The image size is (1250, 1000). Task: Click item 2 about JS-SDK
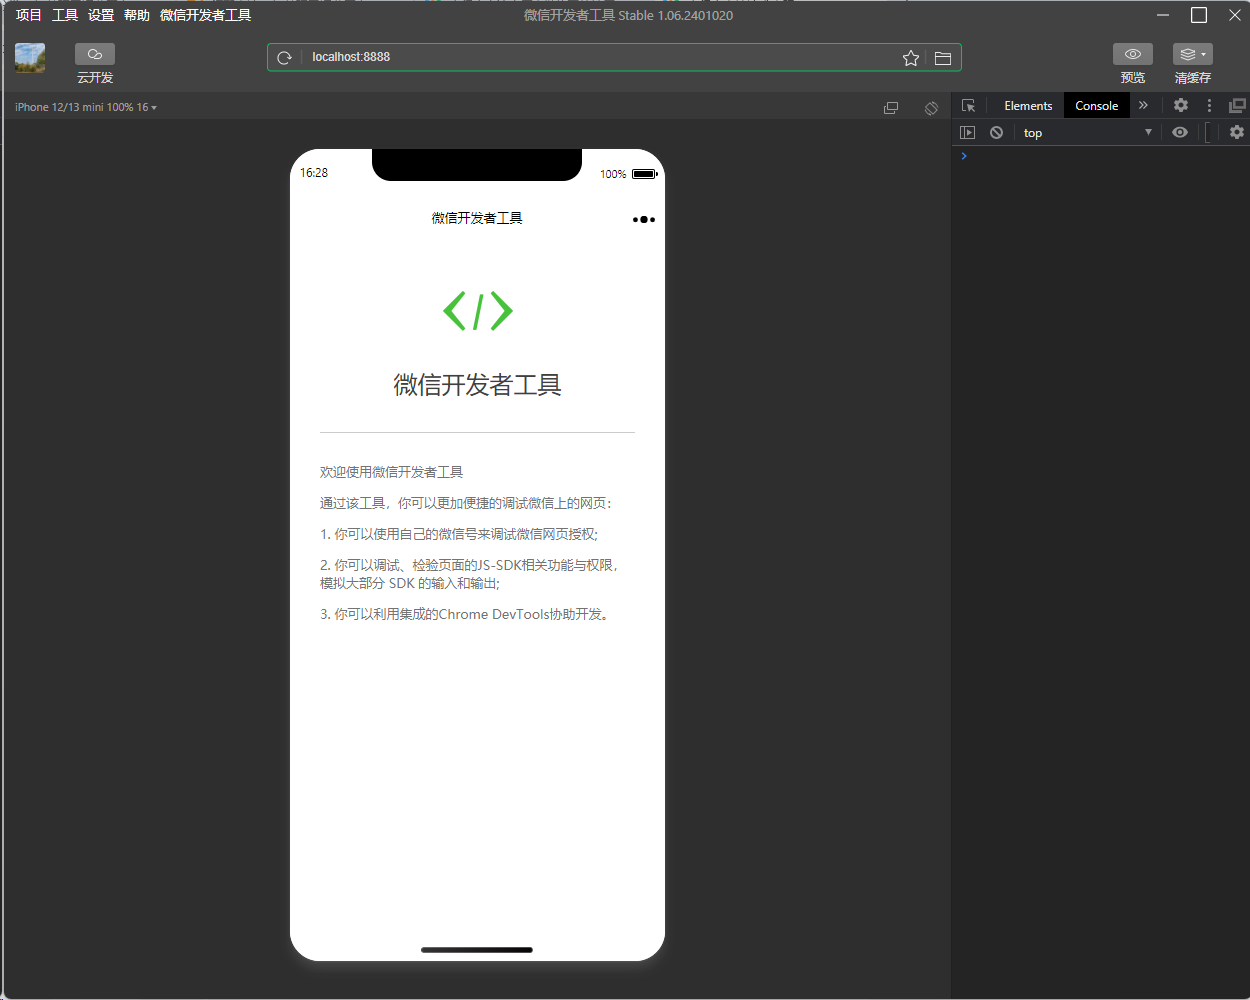pos(470,574)
